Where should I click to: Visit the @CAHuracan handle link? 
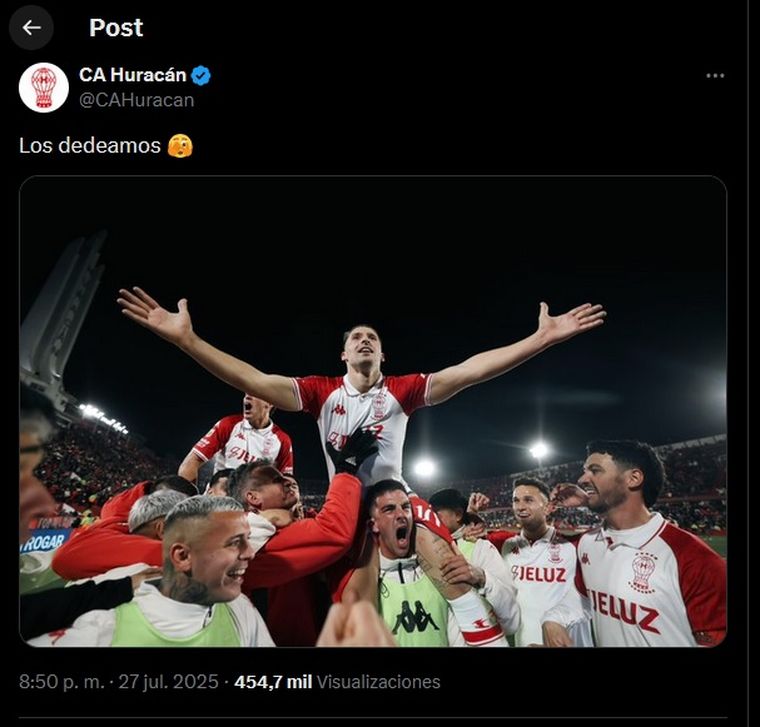tap(136, 99)
